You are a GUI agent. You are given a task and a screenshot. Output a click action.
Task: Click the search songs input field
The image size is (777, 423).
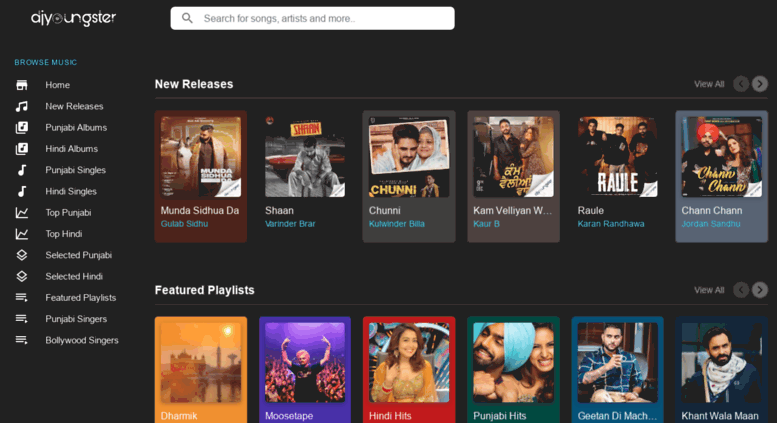point(312,18)
